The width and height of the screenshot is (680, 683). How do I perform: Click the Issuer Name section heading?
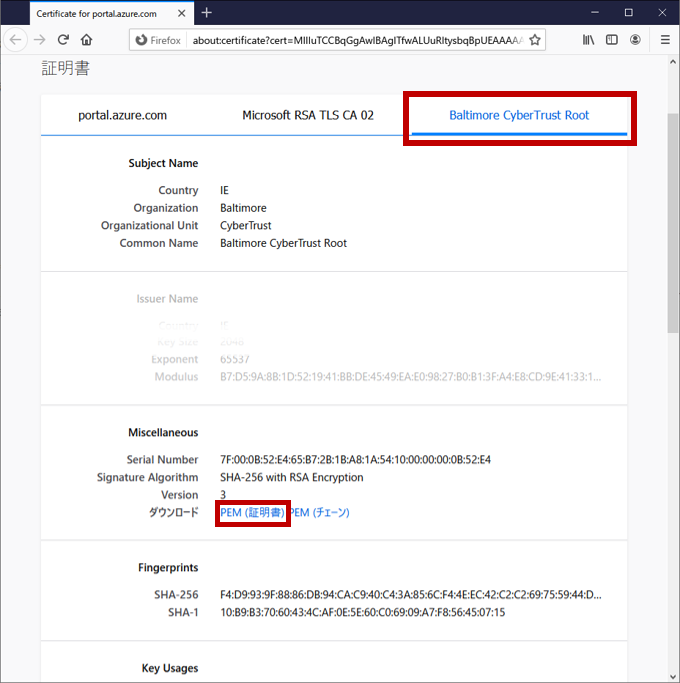coord(167,299)
